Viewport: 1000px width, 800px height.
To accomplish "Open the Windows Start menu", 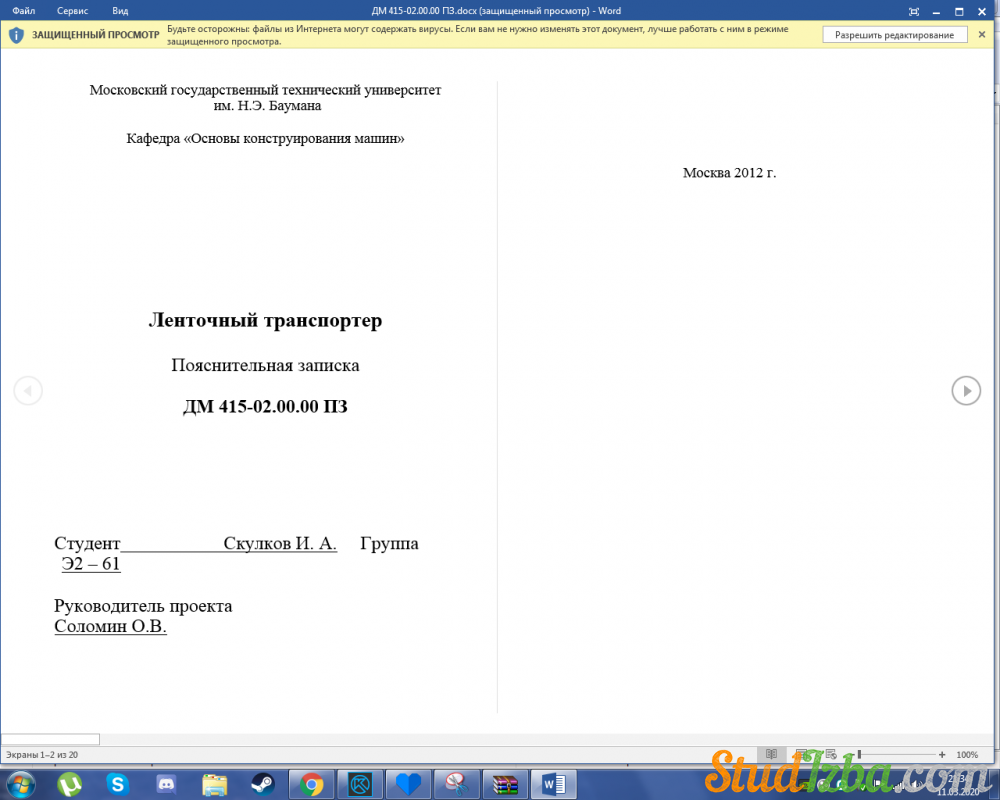I will [20, 783].
